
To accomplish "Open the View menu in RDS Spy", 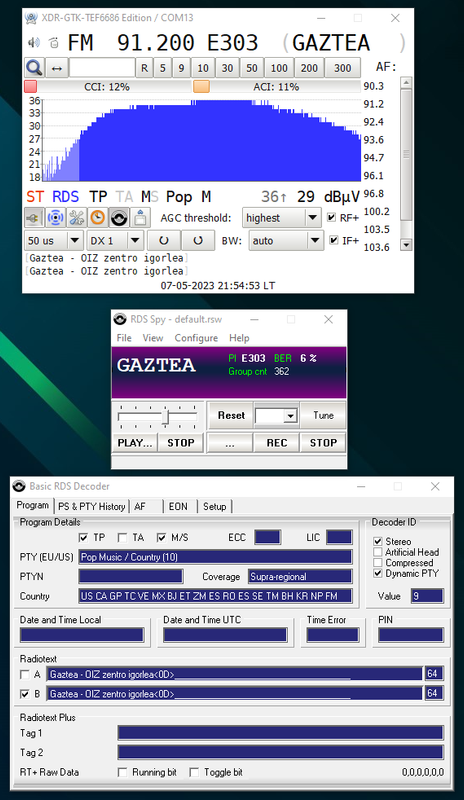I will [153, 338].
